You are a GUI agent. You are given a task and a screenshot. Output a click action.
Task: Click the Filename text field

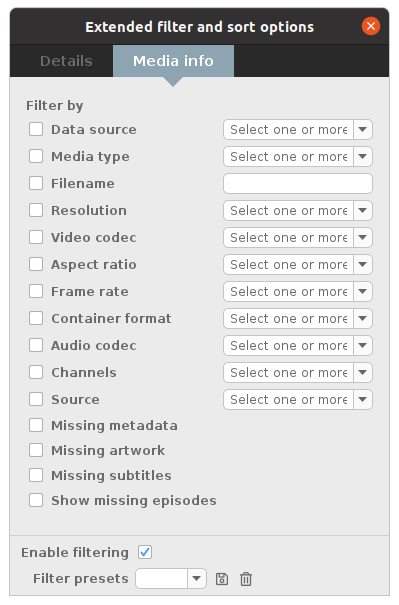pyautogui.click(x=298, y=183)
